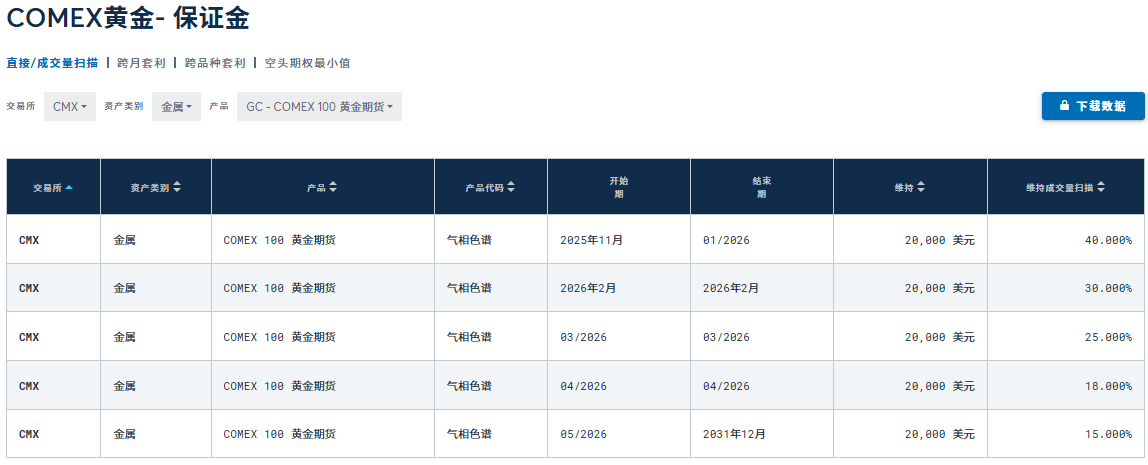Click COMEX 100 黄金期货 in the 18.000% row
1148x465 pixels.
point(280,386)
